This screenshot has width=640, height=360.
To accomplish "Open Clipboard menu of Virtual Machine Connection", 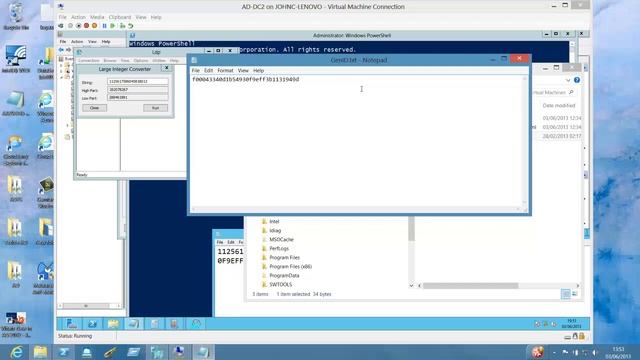I will click(x=120, y=17).
